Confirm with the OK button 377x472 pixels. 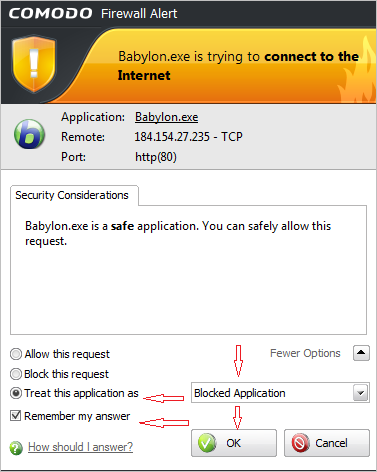(234, 443)
